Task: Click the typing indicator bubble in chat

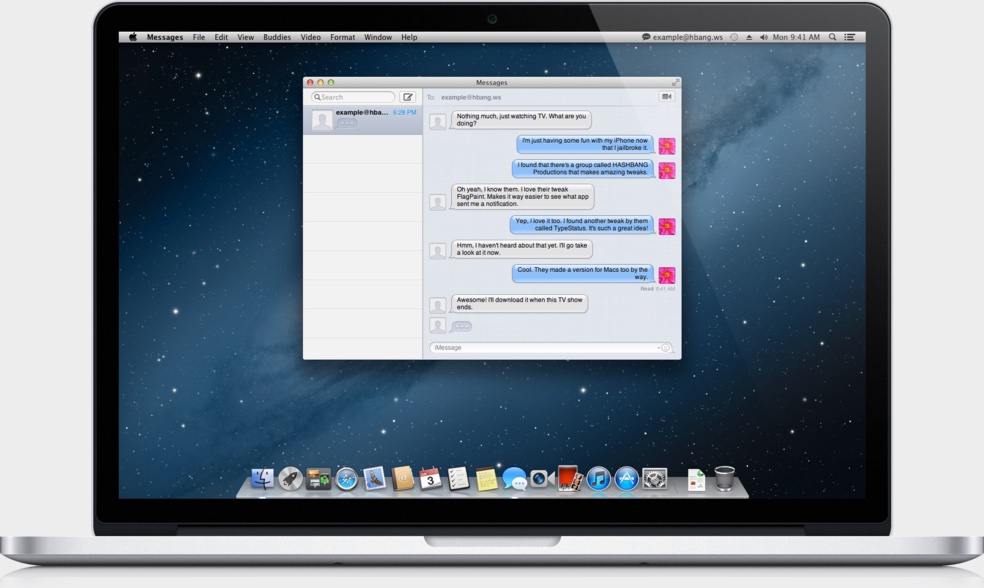Action: pyautogui.click(x=461, y=326)
